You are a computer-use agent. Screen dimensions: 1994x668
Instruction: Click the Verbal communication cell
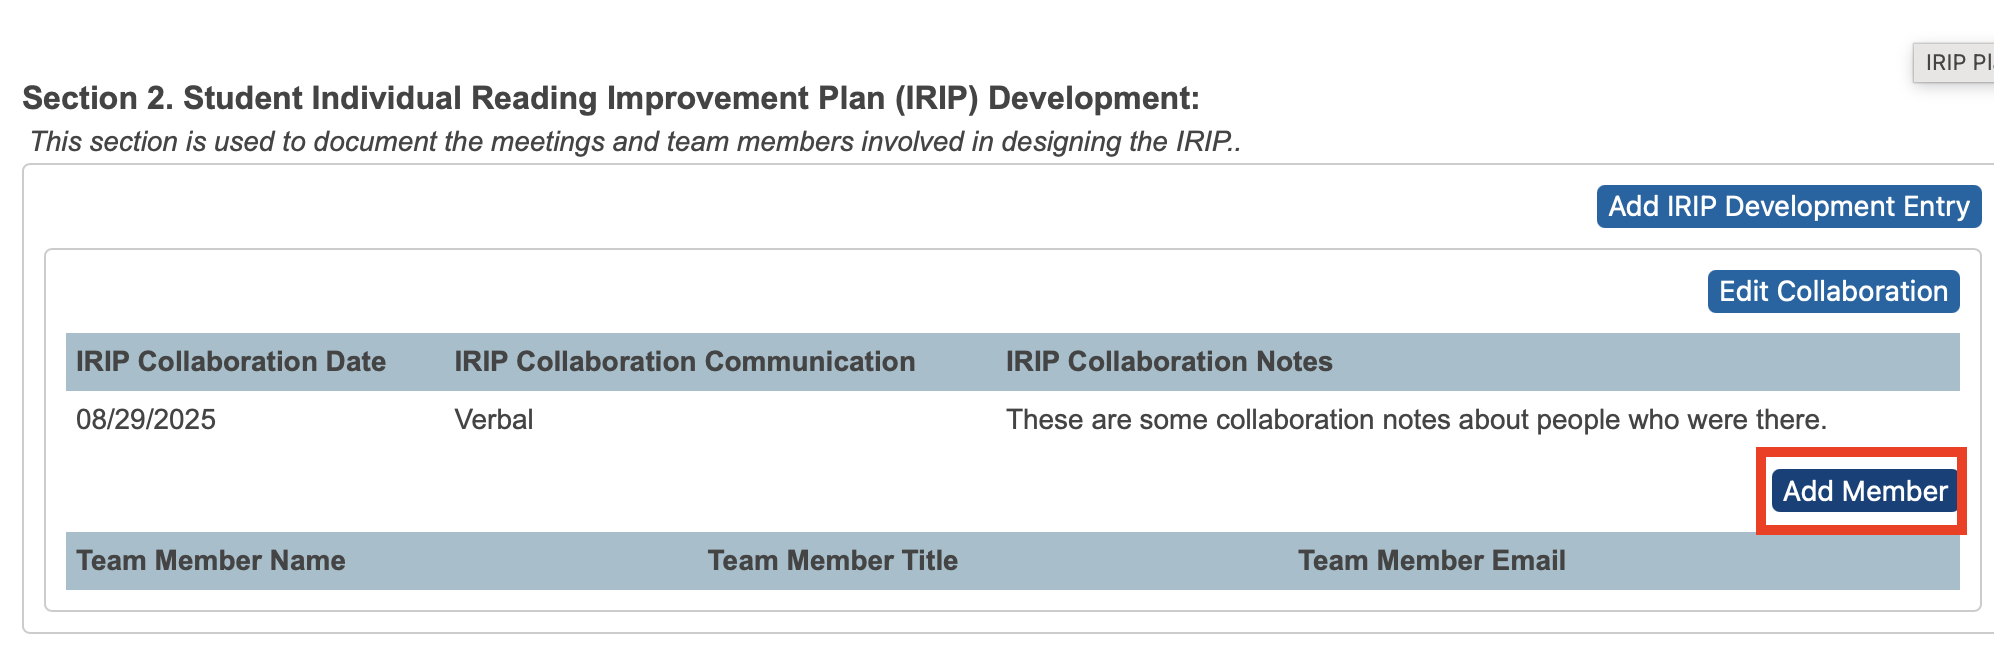(494, 419)
